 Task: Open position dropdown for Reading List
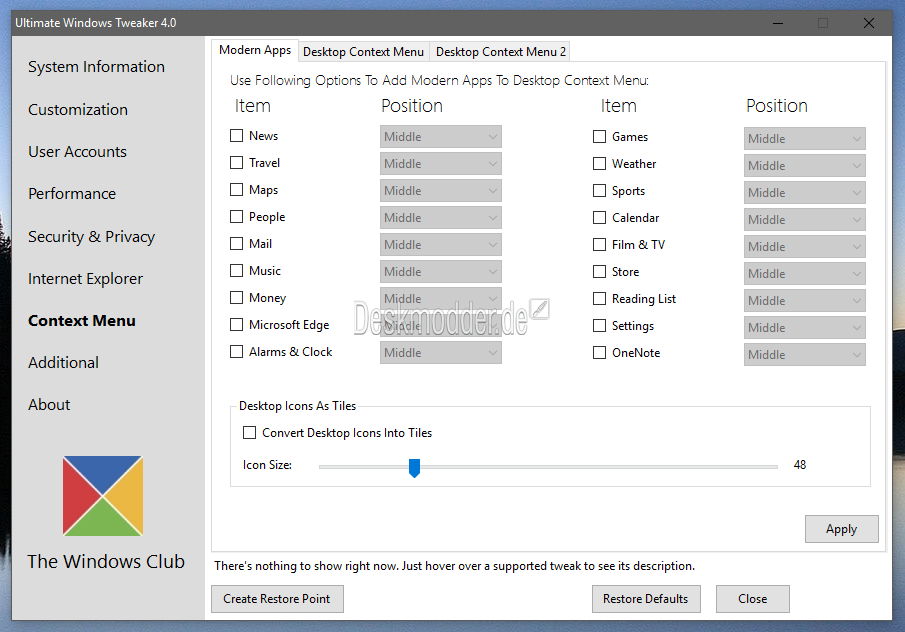tap(805, 301)
